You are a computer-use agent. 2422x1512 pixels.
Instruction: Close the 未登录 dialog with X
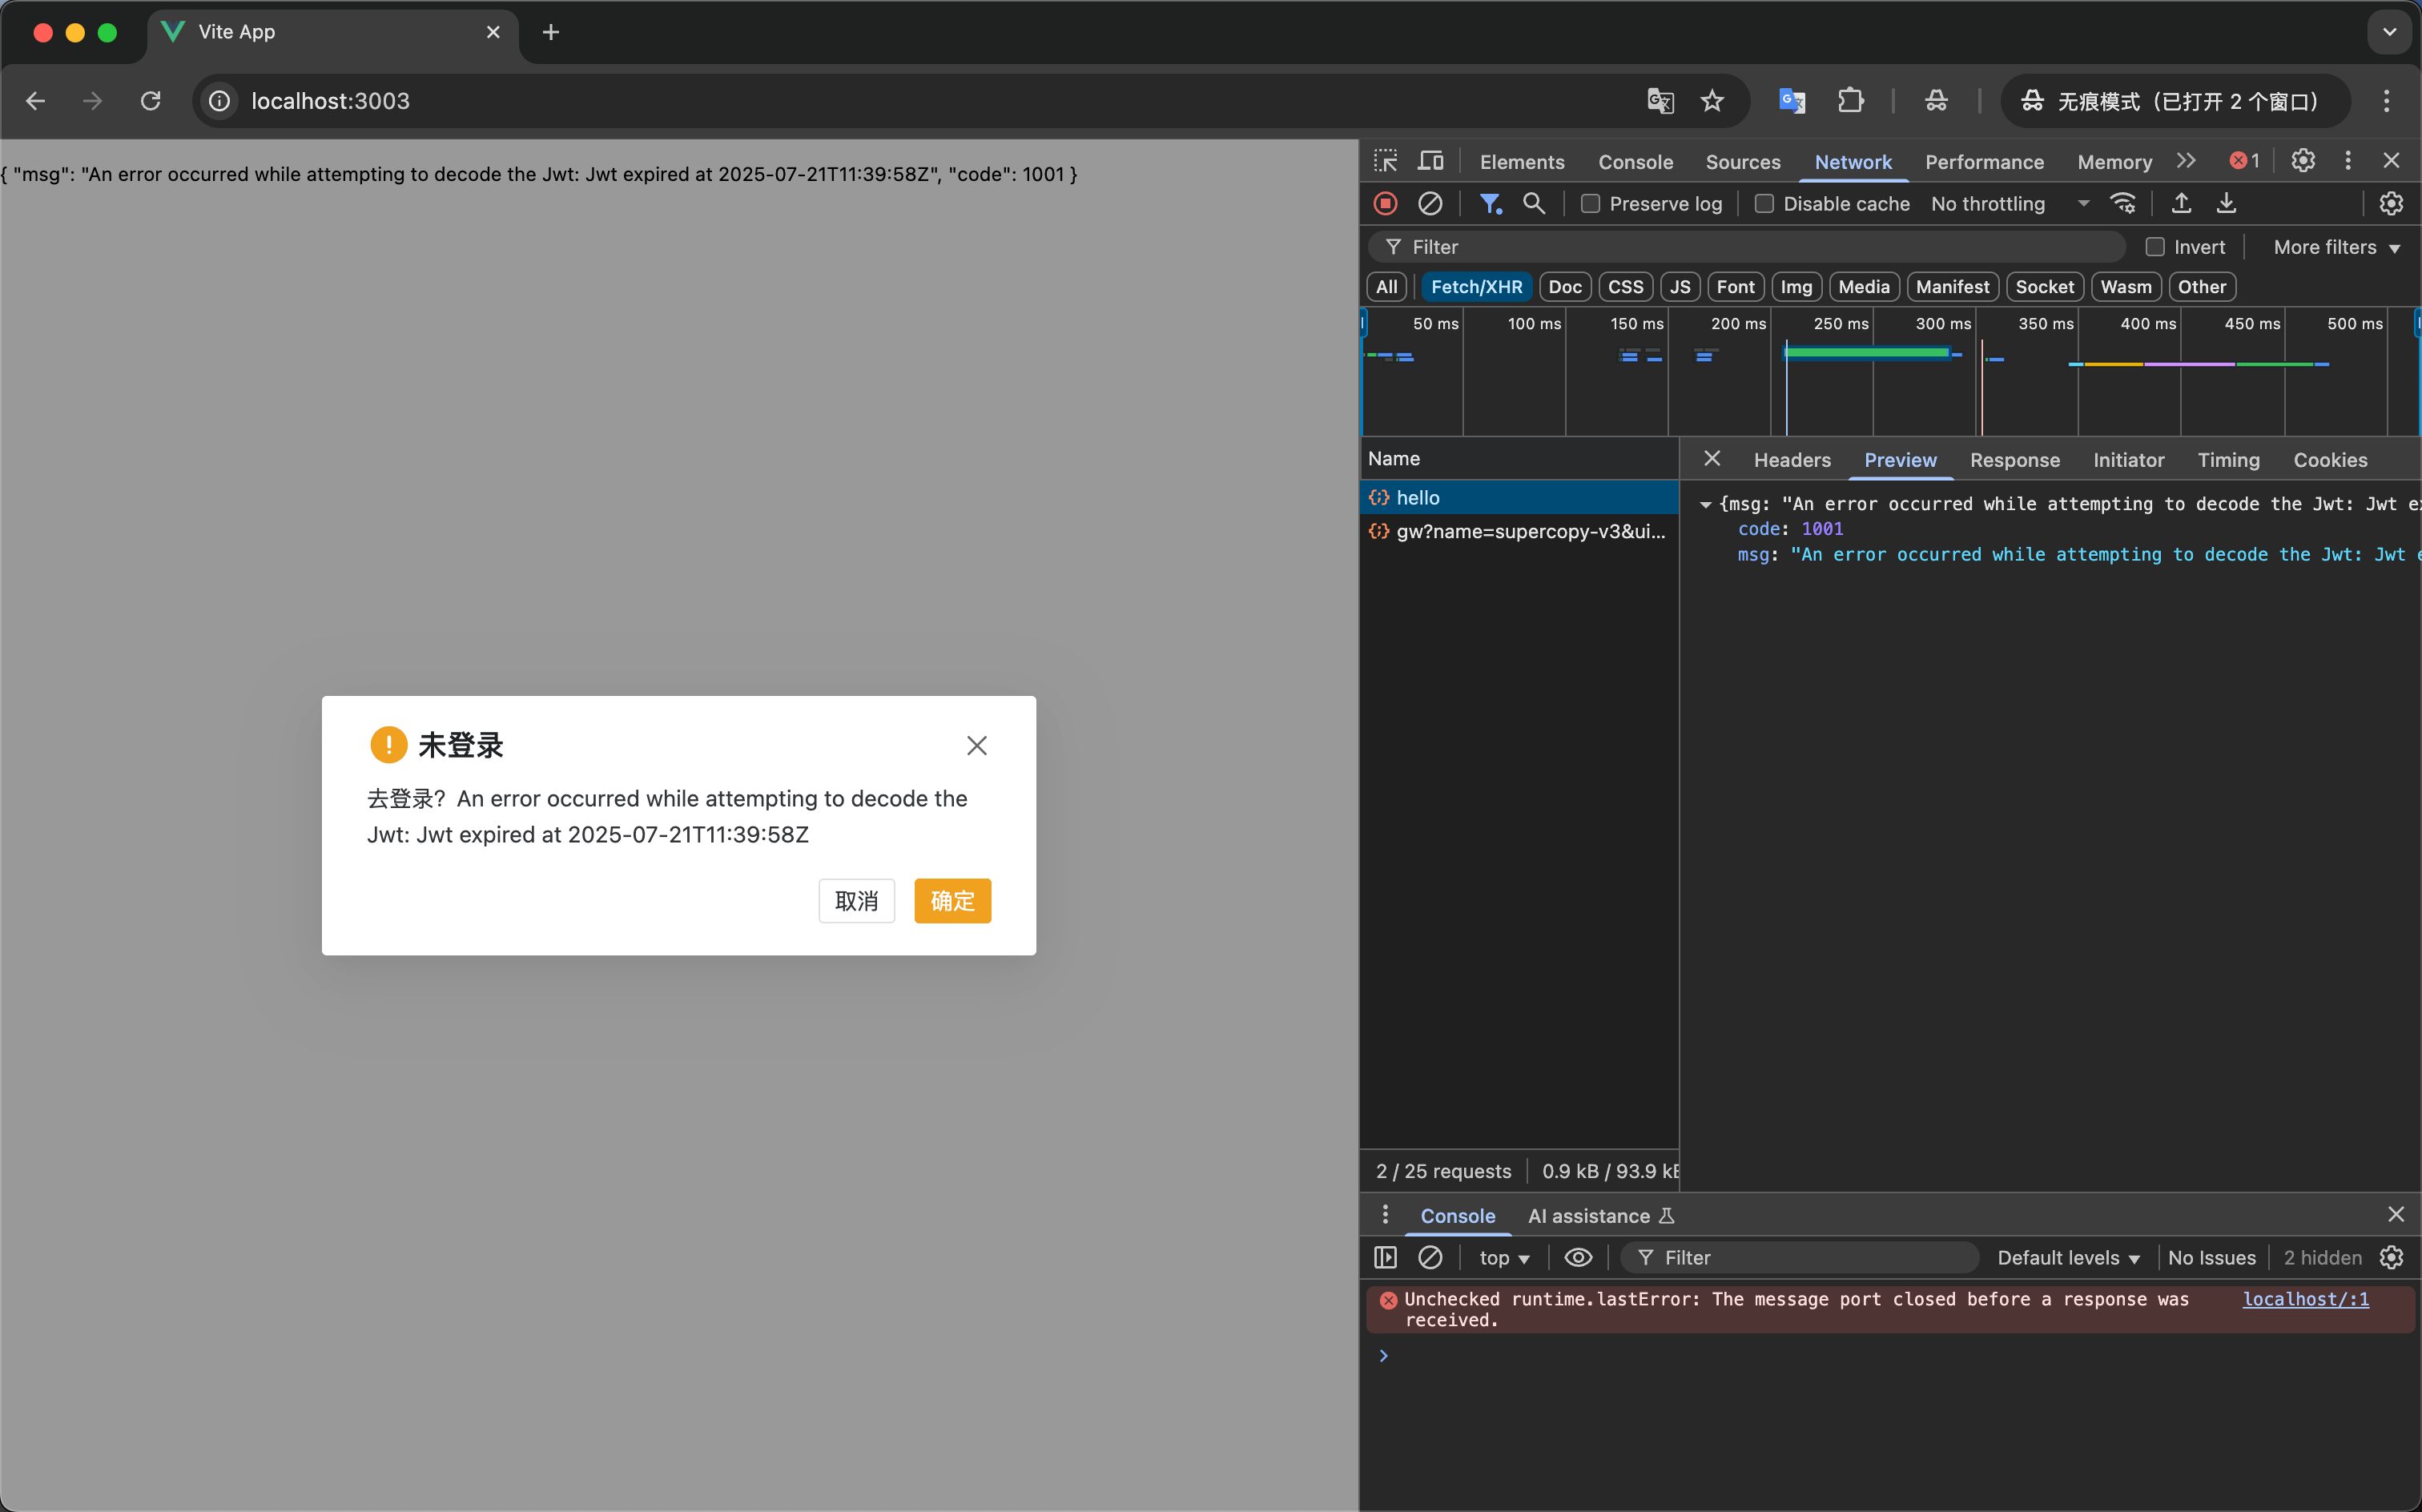pyautogui.click(x=977, y=746)
